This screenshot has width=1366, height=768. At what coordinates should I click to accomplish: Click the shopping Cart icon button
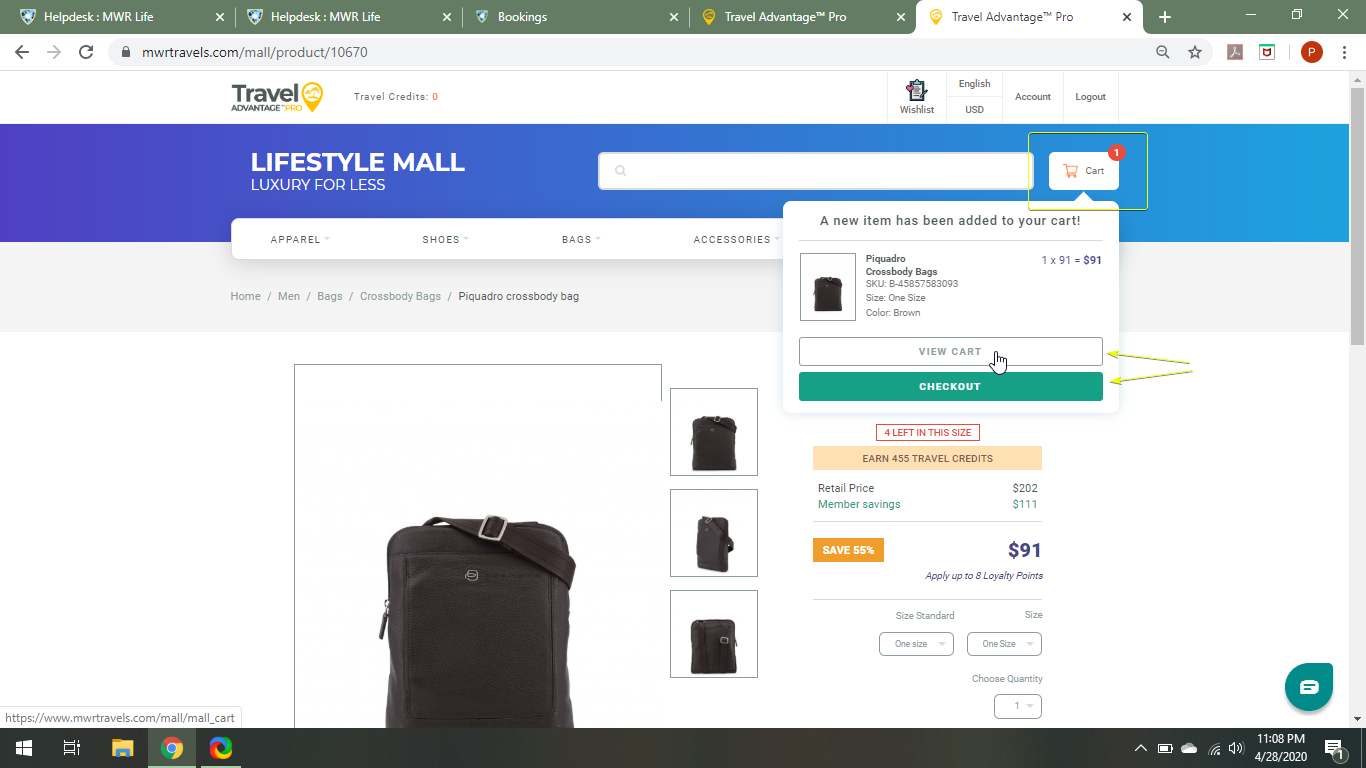1084,171
